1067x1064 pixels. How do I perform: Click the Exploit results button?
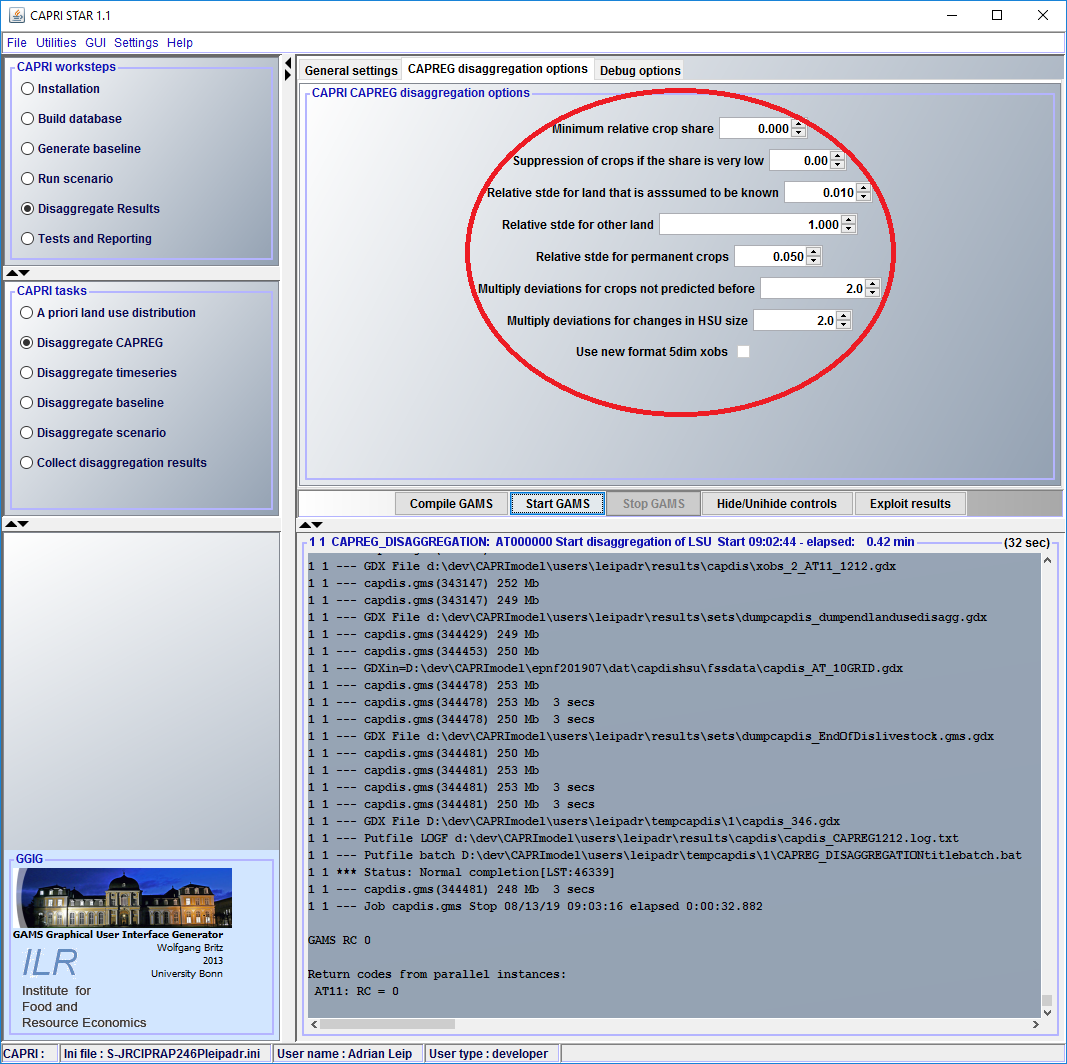click(910, 503)
